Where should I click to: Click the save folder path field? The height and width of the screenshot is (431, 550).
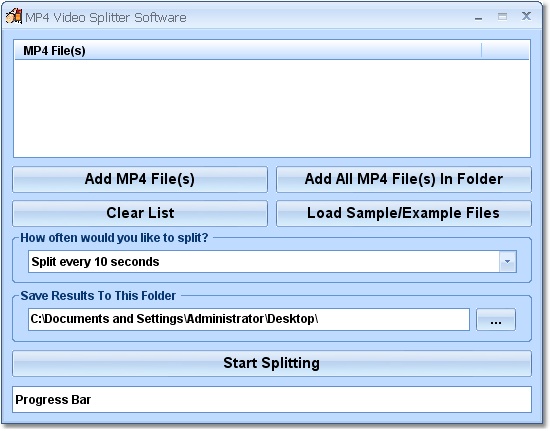[249, 319]
